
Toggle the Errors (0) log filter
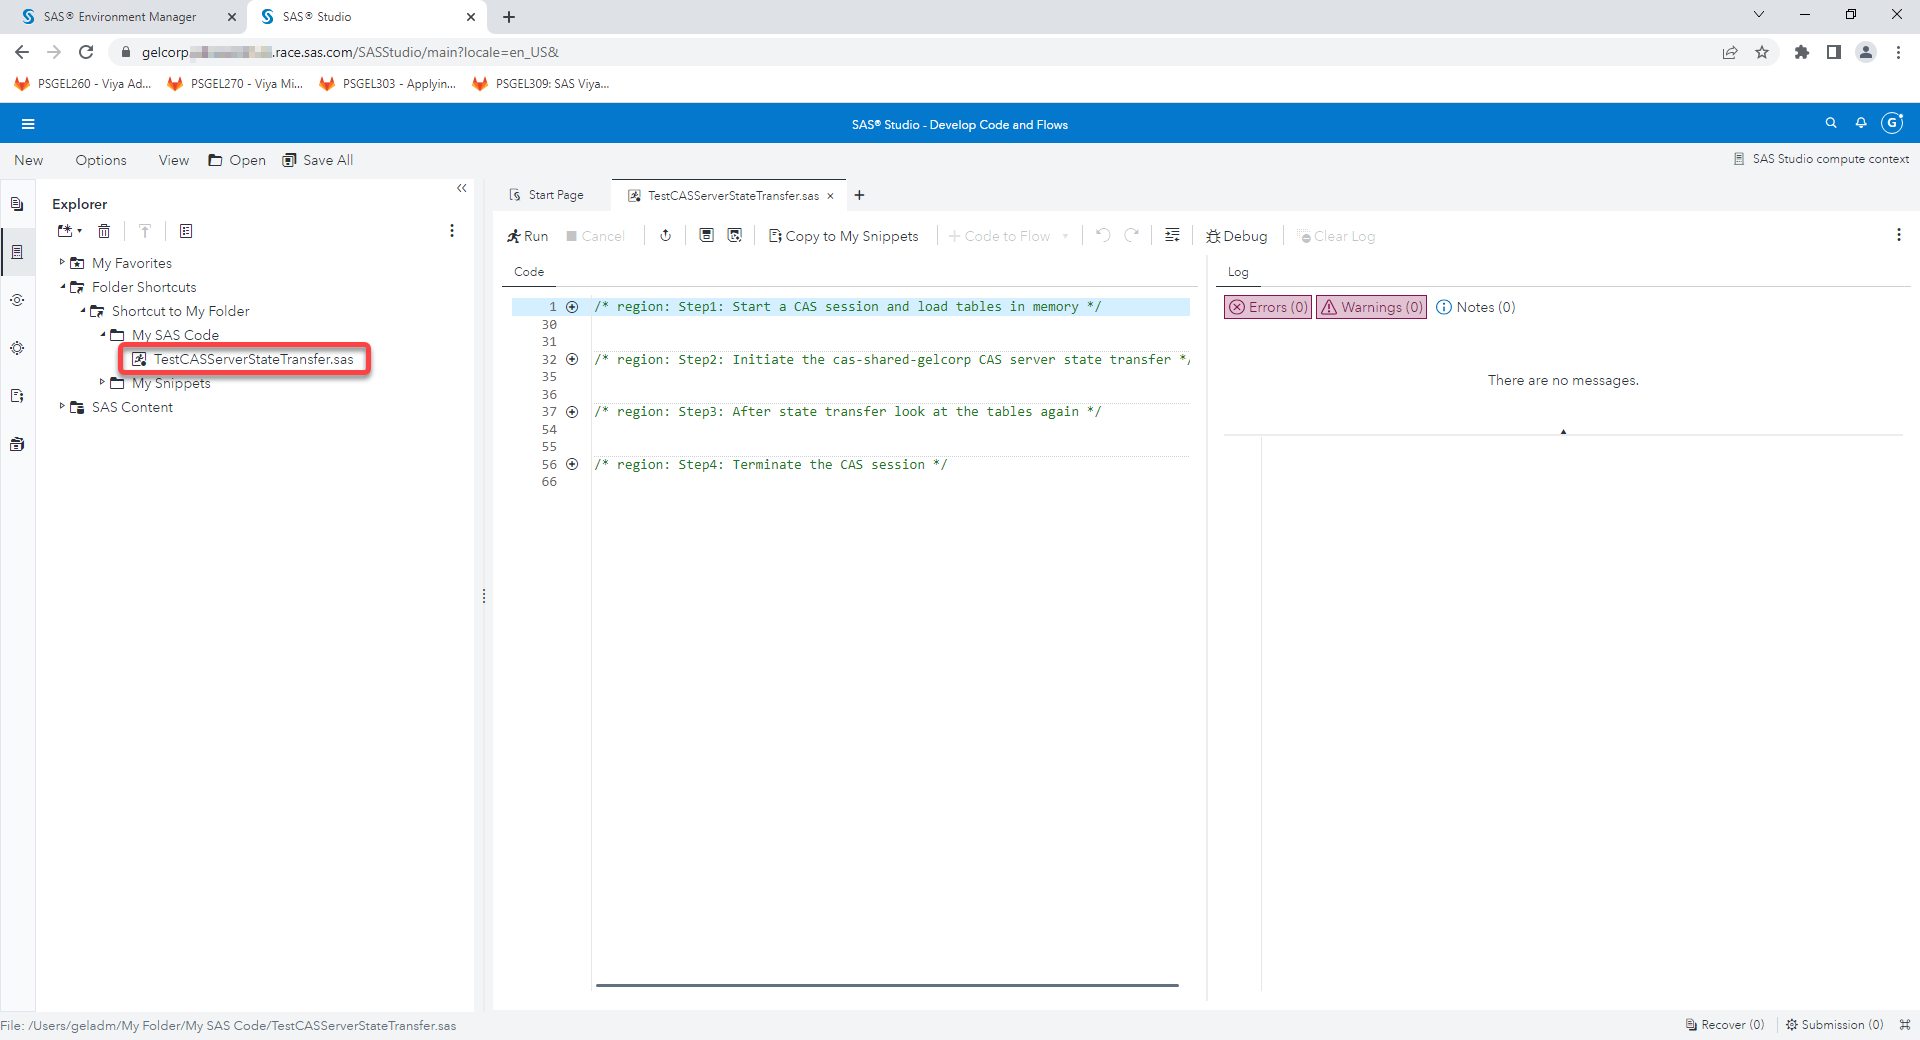pos(1268,307)
